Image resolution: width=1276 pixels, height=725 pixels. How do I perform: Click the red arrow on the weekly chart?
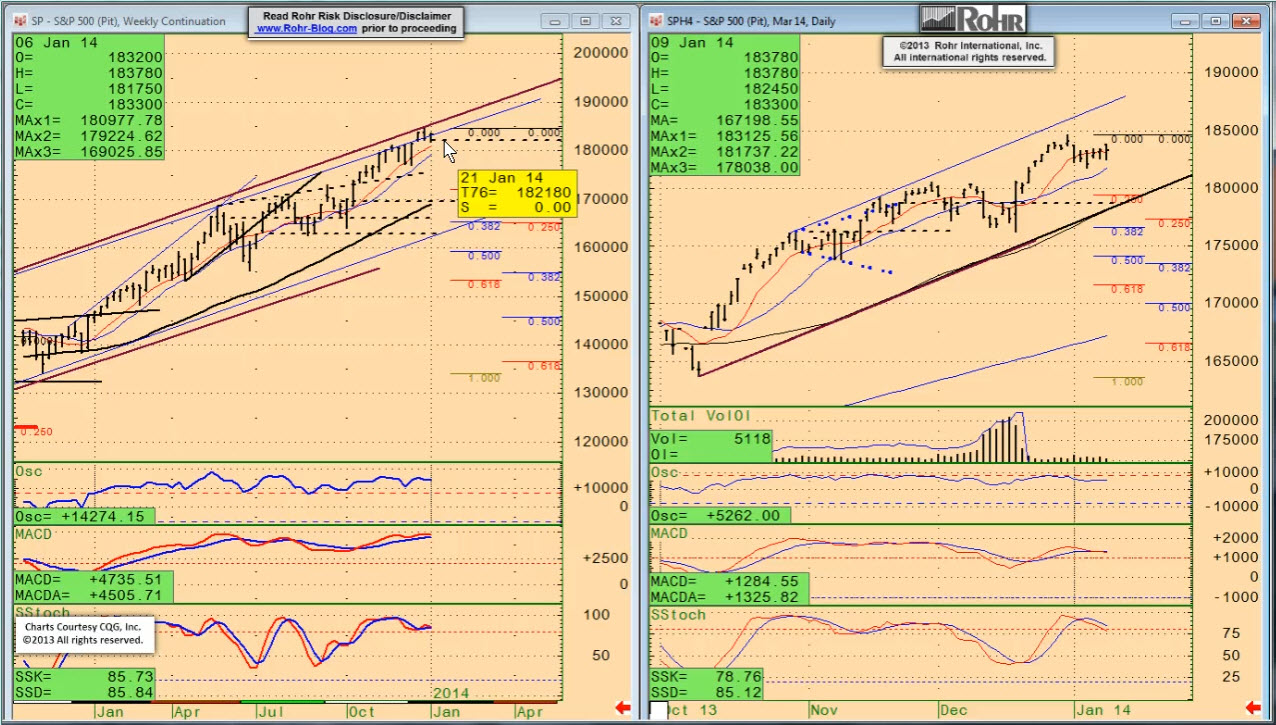pyautogui.click(x=622, y=708)
